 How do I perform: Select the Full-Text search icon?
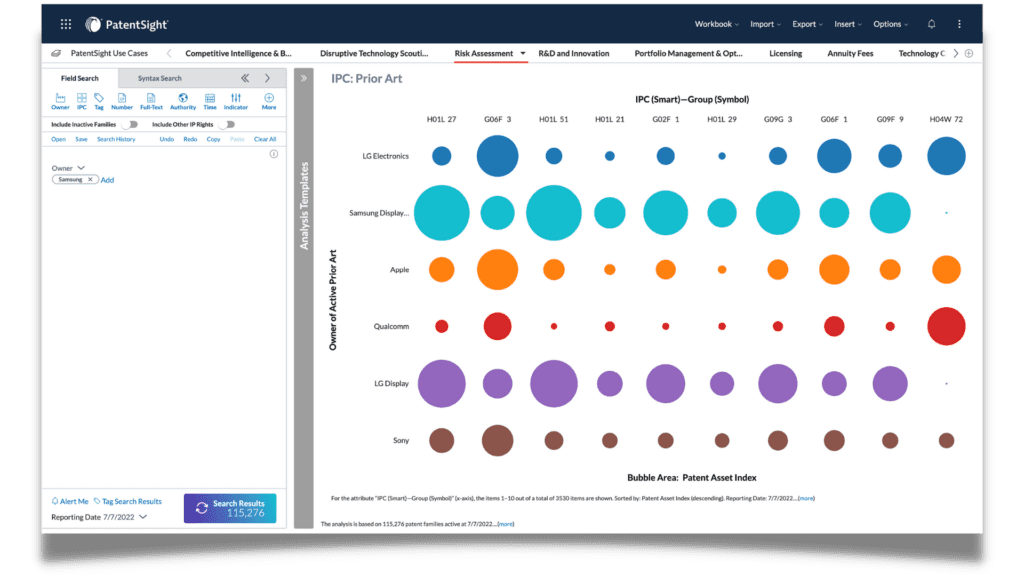(152, 96)
